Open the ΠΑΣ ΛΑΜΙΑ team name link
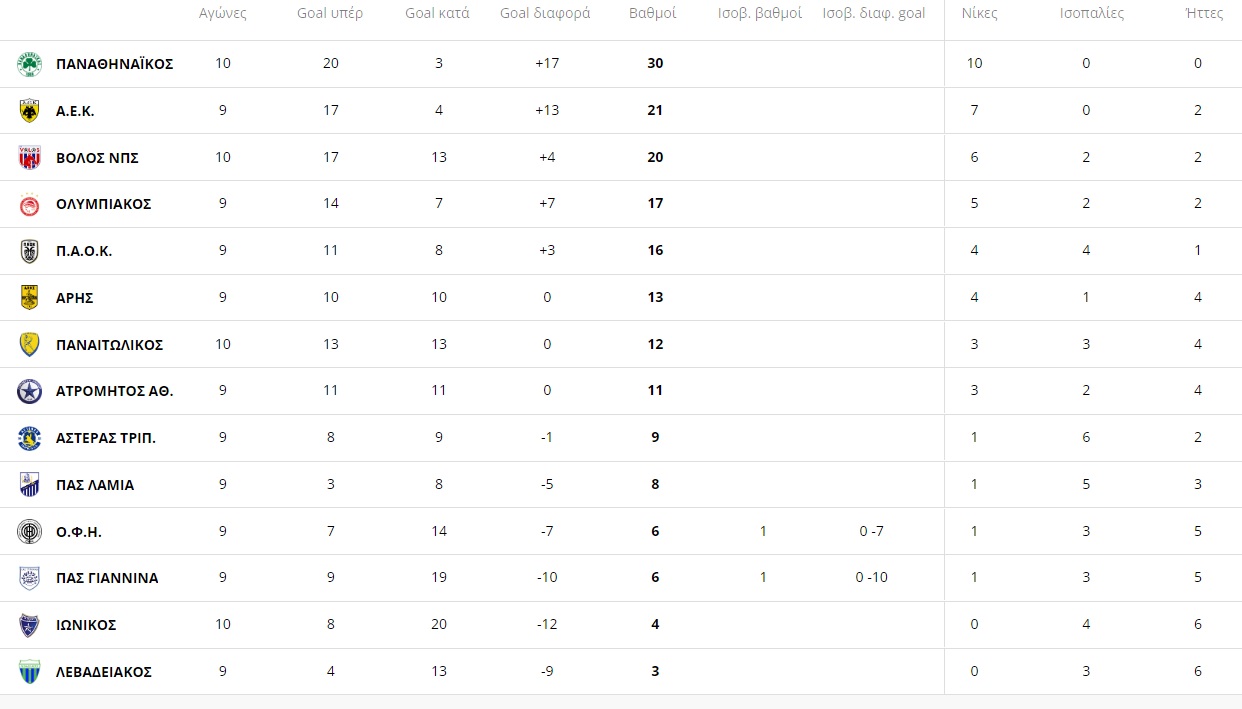 [x=95, y=485]
